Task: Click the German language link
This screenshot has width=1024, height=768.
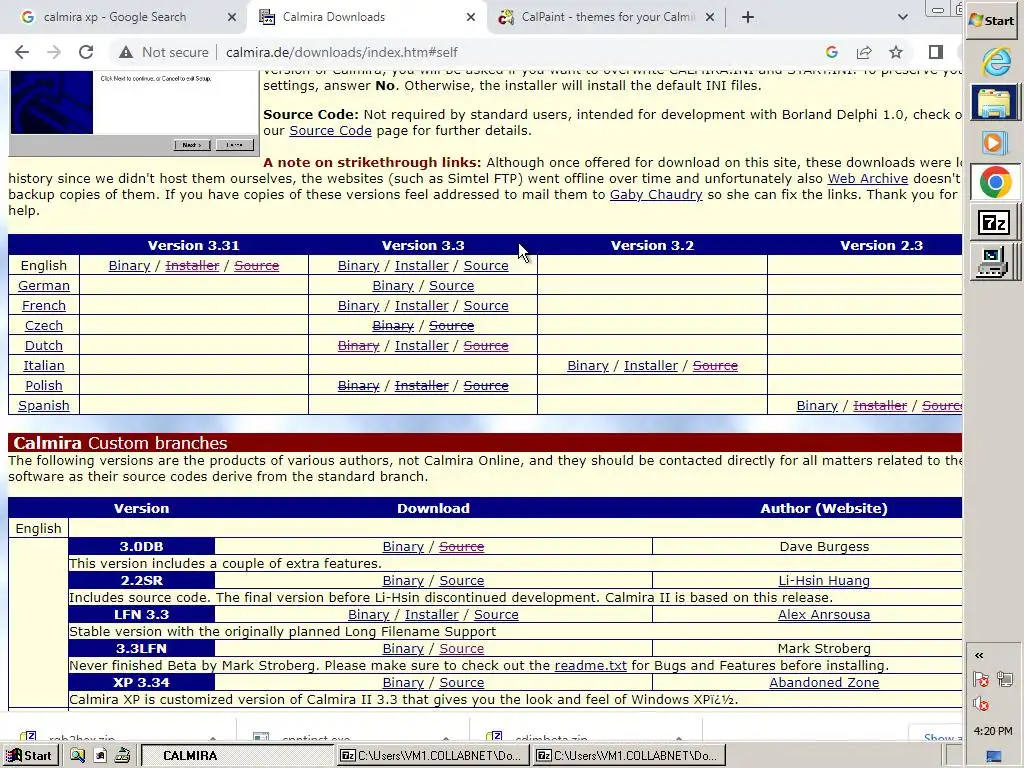Action: point(44,285)
